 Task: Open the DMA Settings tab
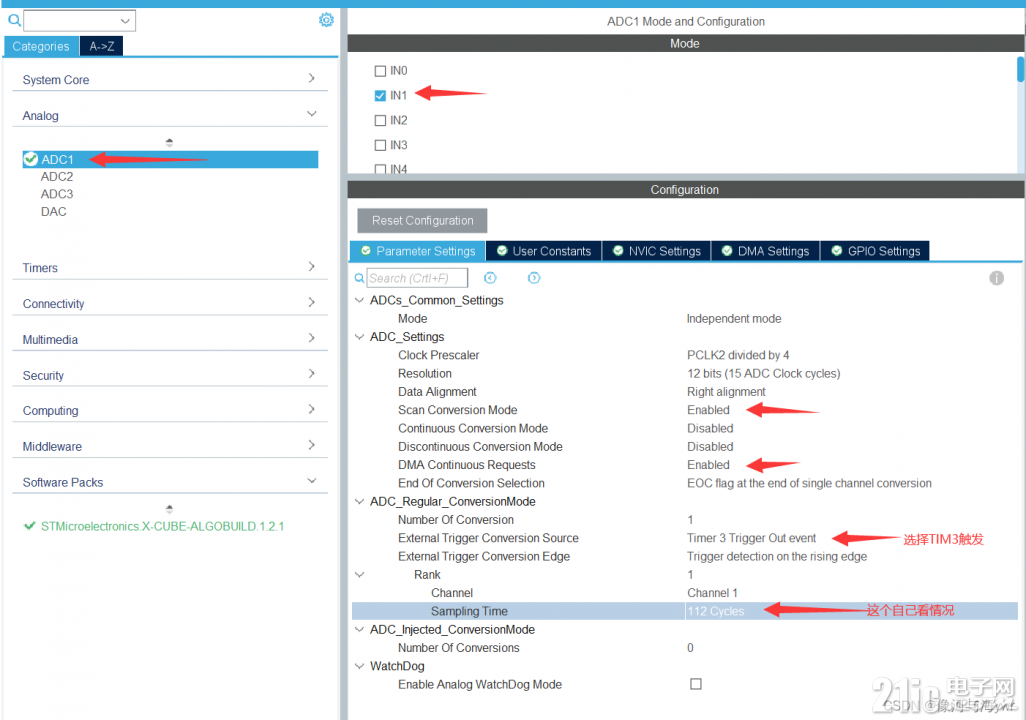[766, 251]
